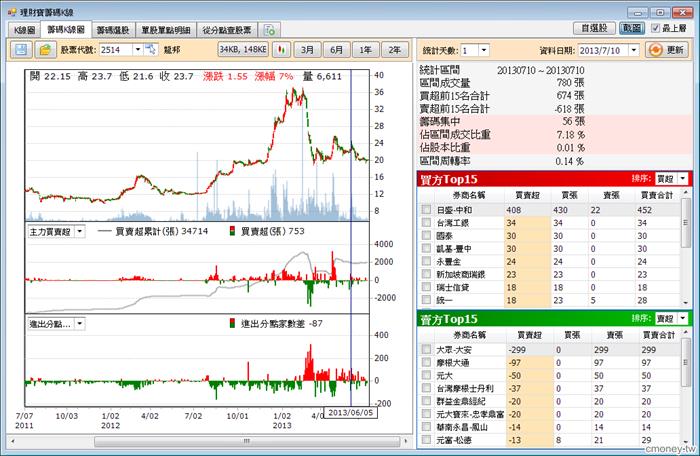
Task: Select the 瑞士信貸 buyer row name
Action: click(x=453, y=287)
